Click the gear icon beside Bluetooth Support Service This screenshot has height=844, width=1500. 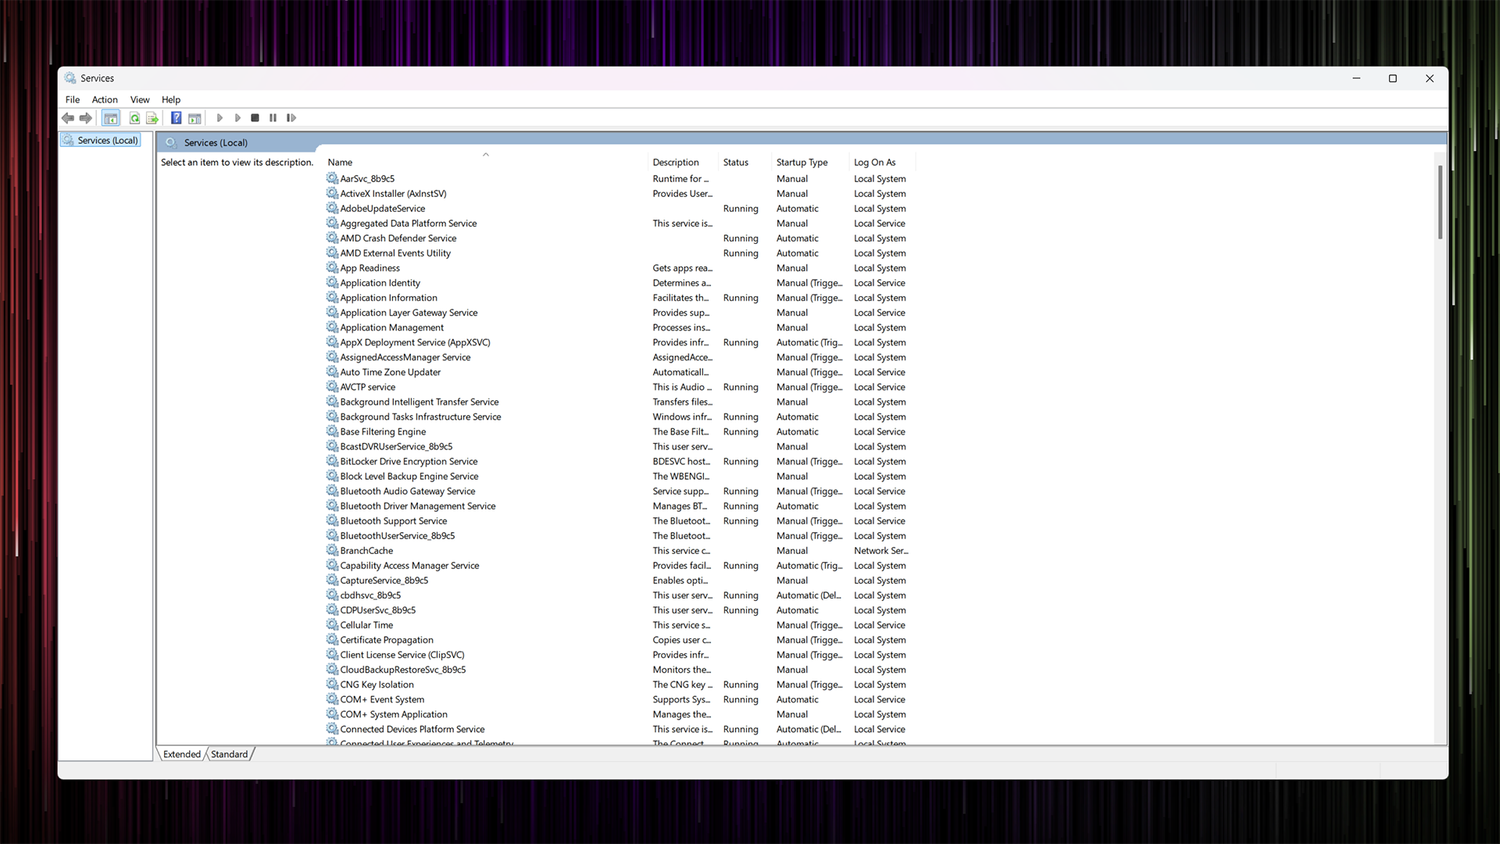point(332,521)
